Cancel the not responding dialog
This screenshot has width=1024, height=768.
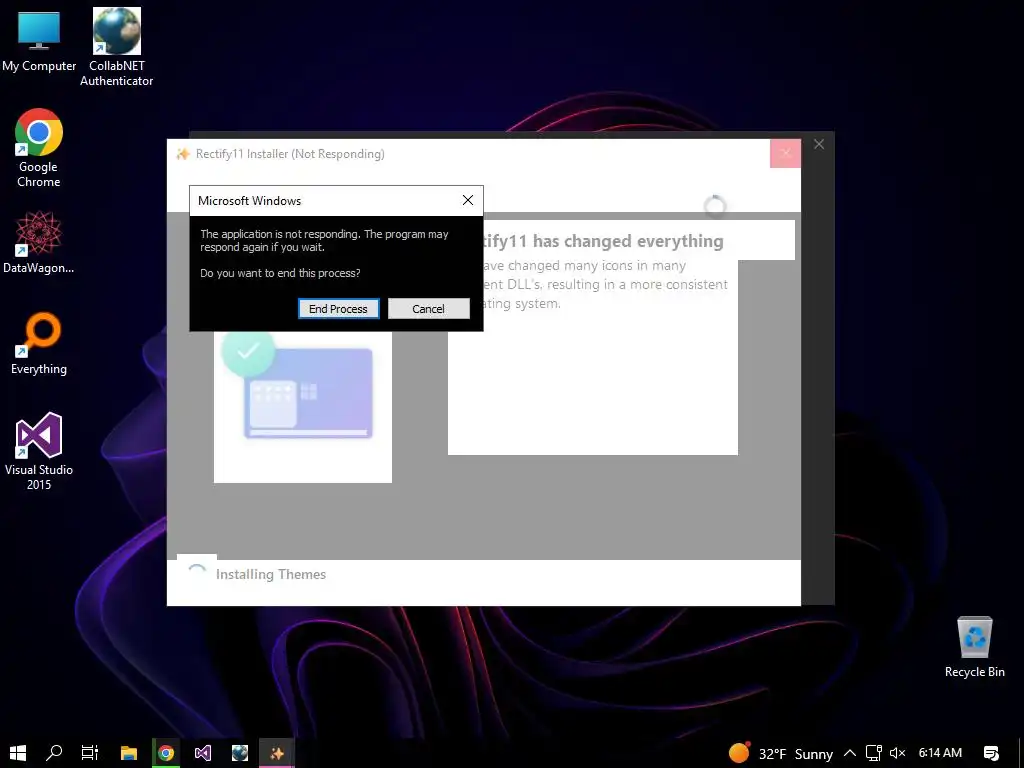(428, 309)
